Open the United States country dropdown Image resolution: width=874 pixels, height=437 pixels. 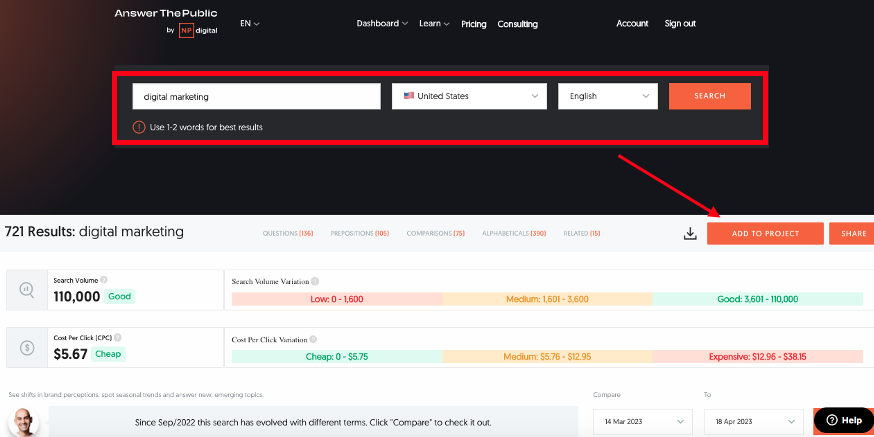tap(468, 96)
